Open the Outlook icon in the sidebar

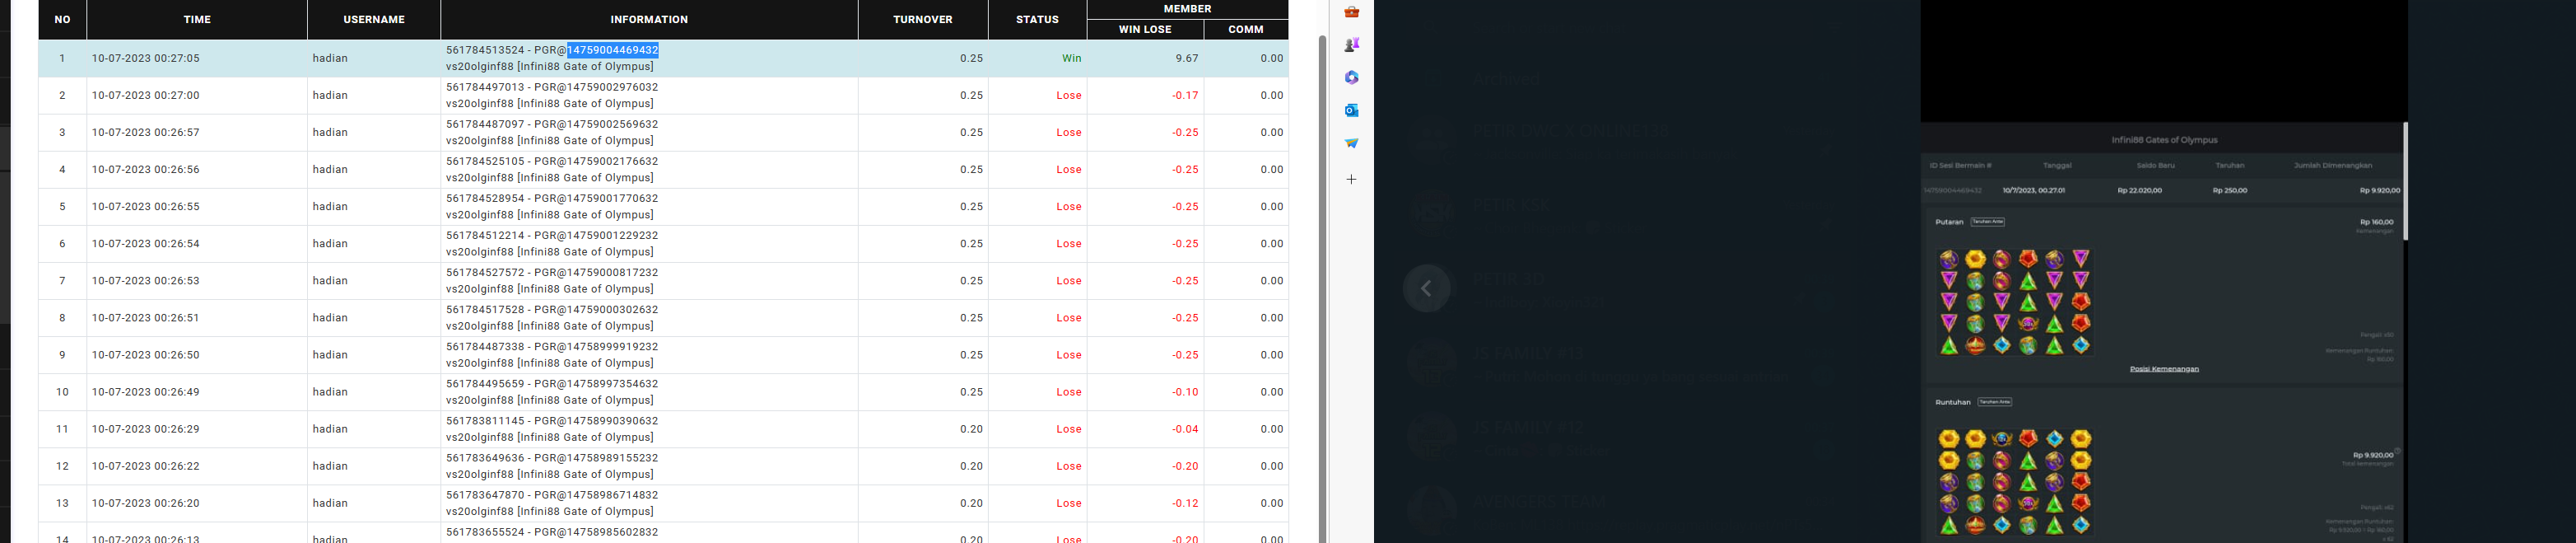tap(1352, 110)
